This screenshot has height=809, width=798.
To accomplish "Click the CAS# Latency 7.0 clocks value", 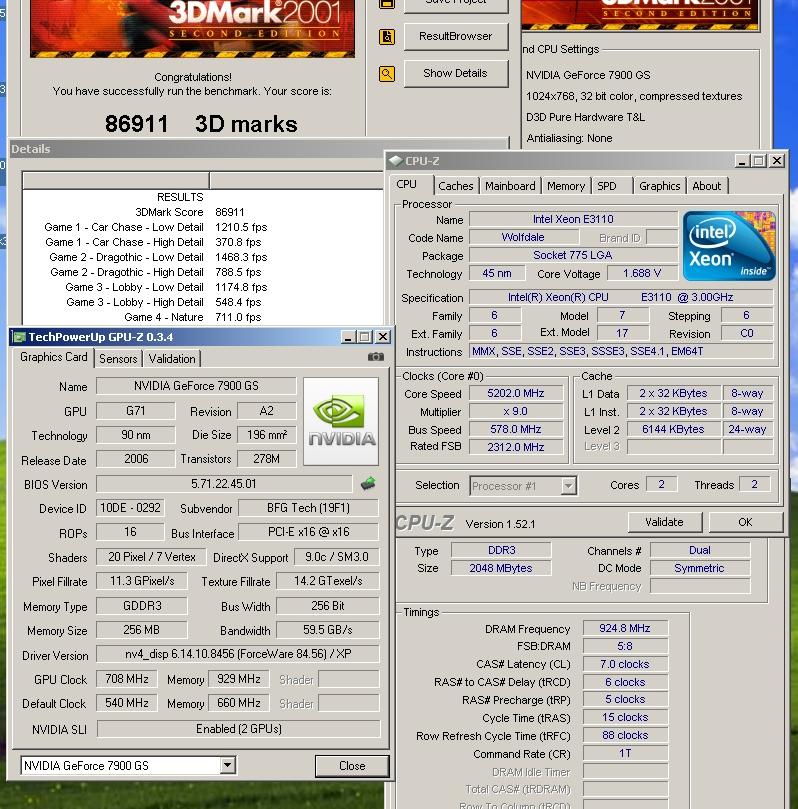I will (625, 664).
